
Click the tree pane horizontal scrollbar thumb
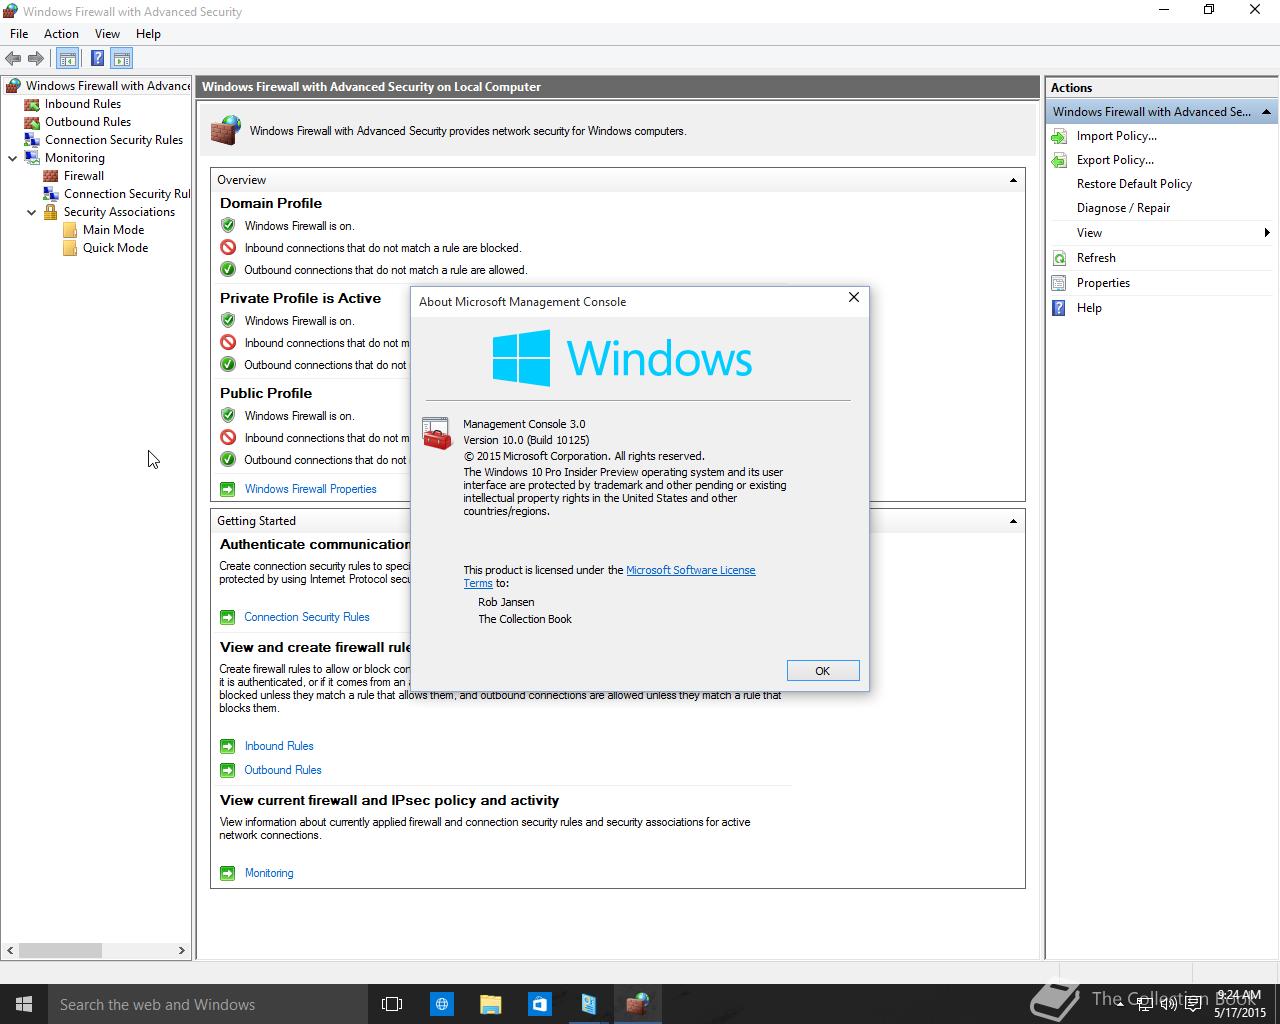click(60, 950)
